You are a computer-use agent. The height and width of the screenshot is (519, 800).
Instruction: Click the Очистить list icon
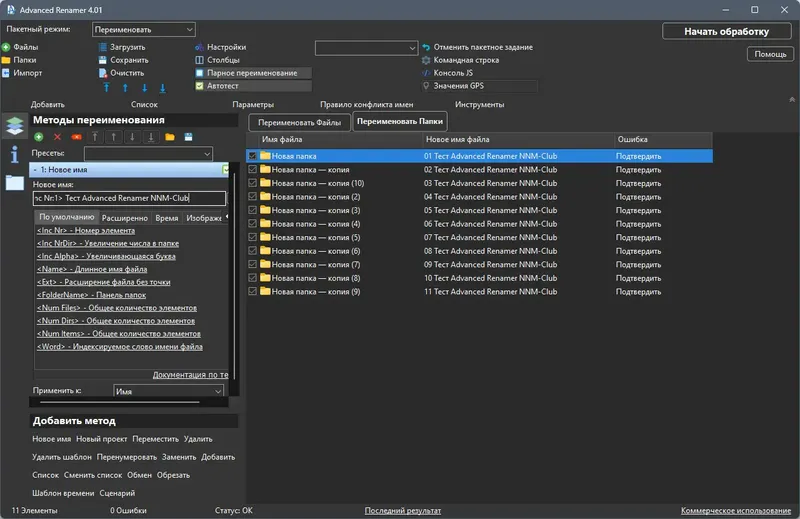coord(103,73)
